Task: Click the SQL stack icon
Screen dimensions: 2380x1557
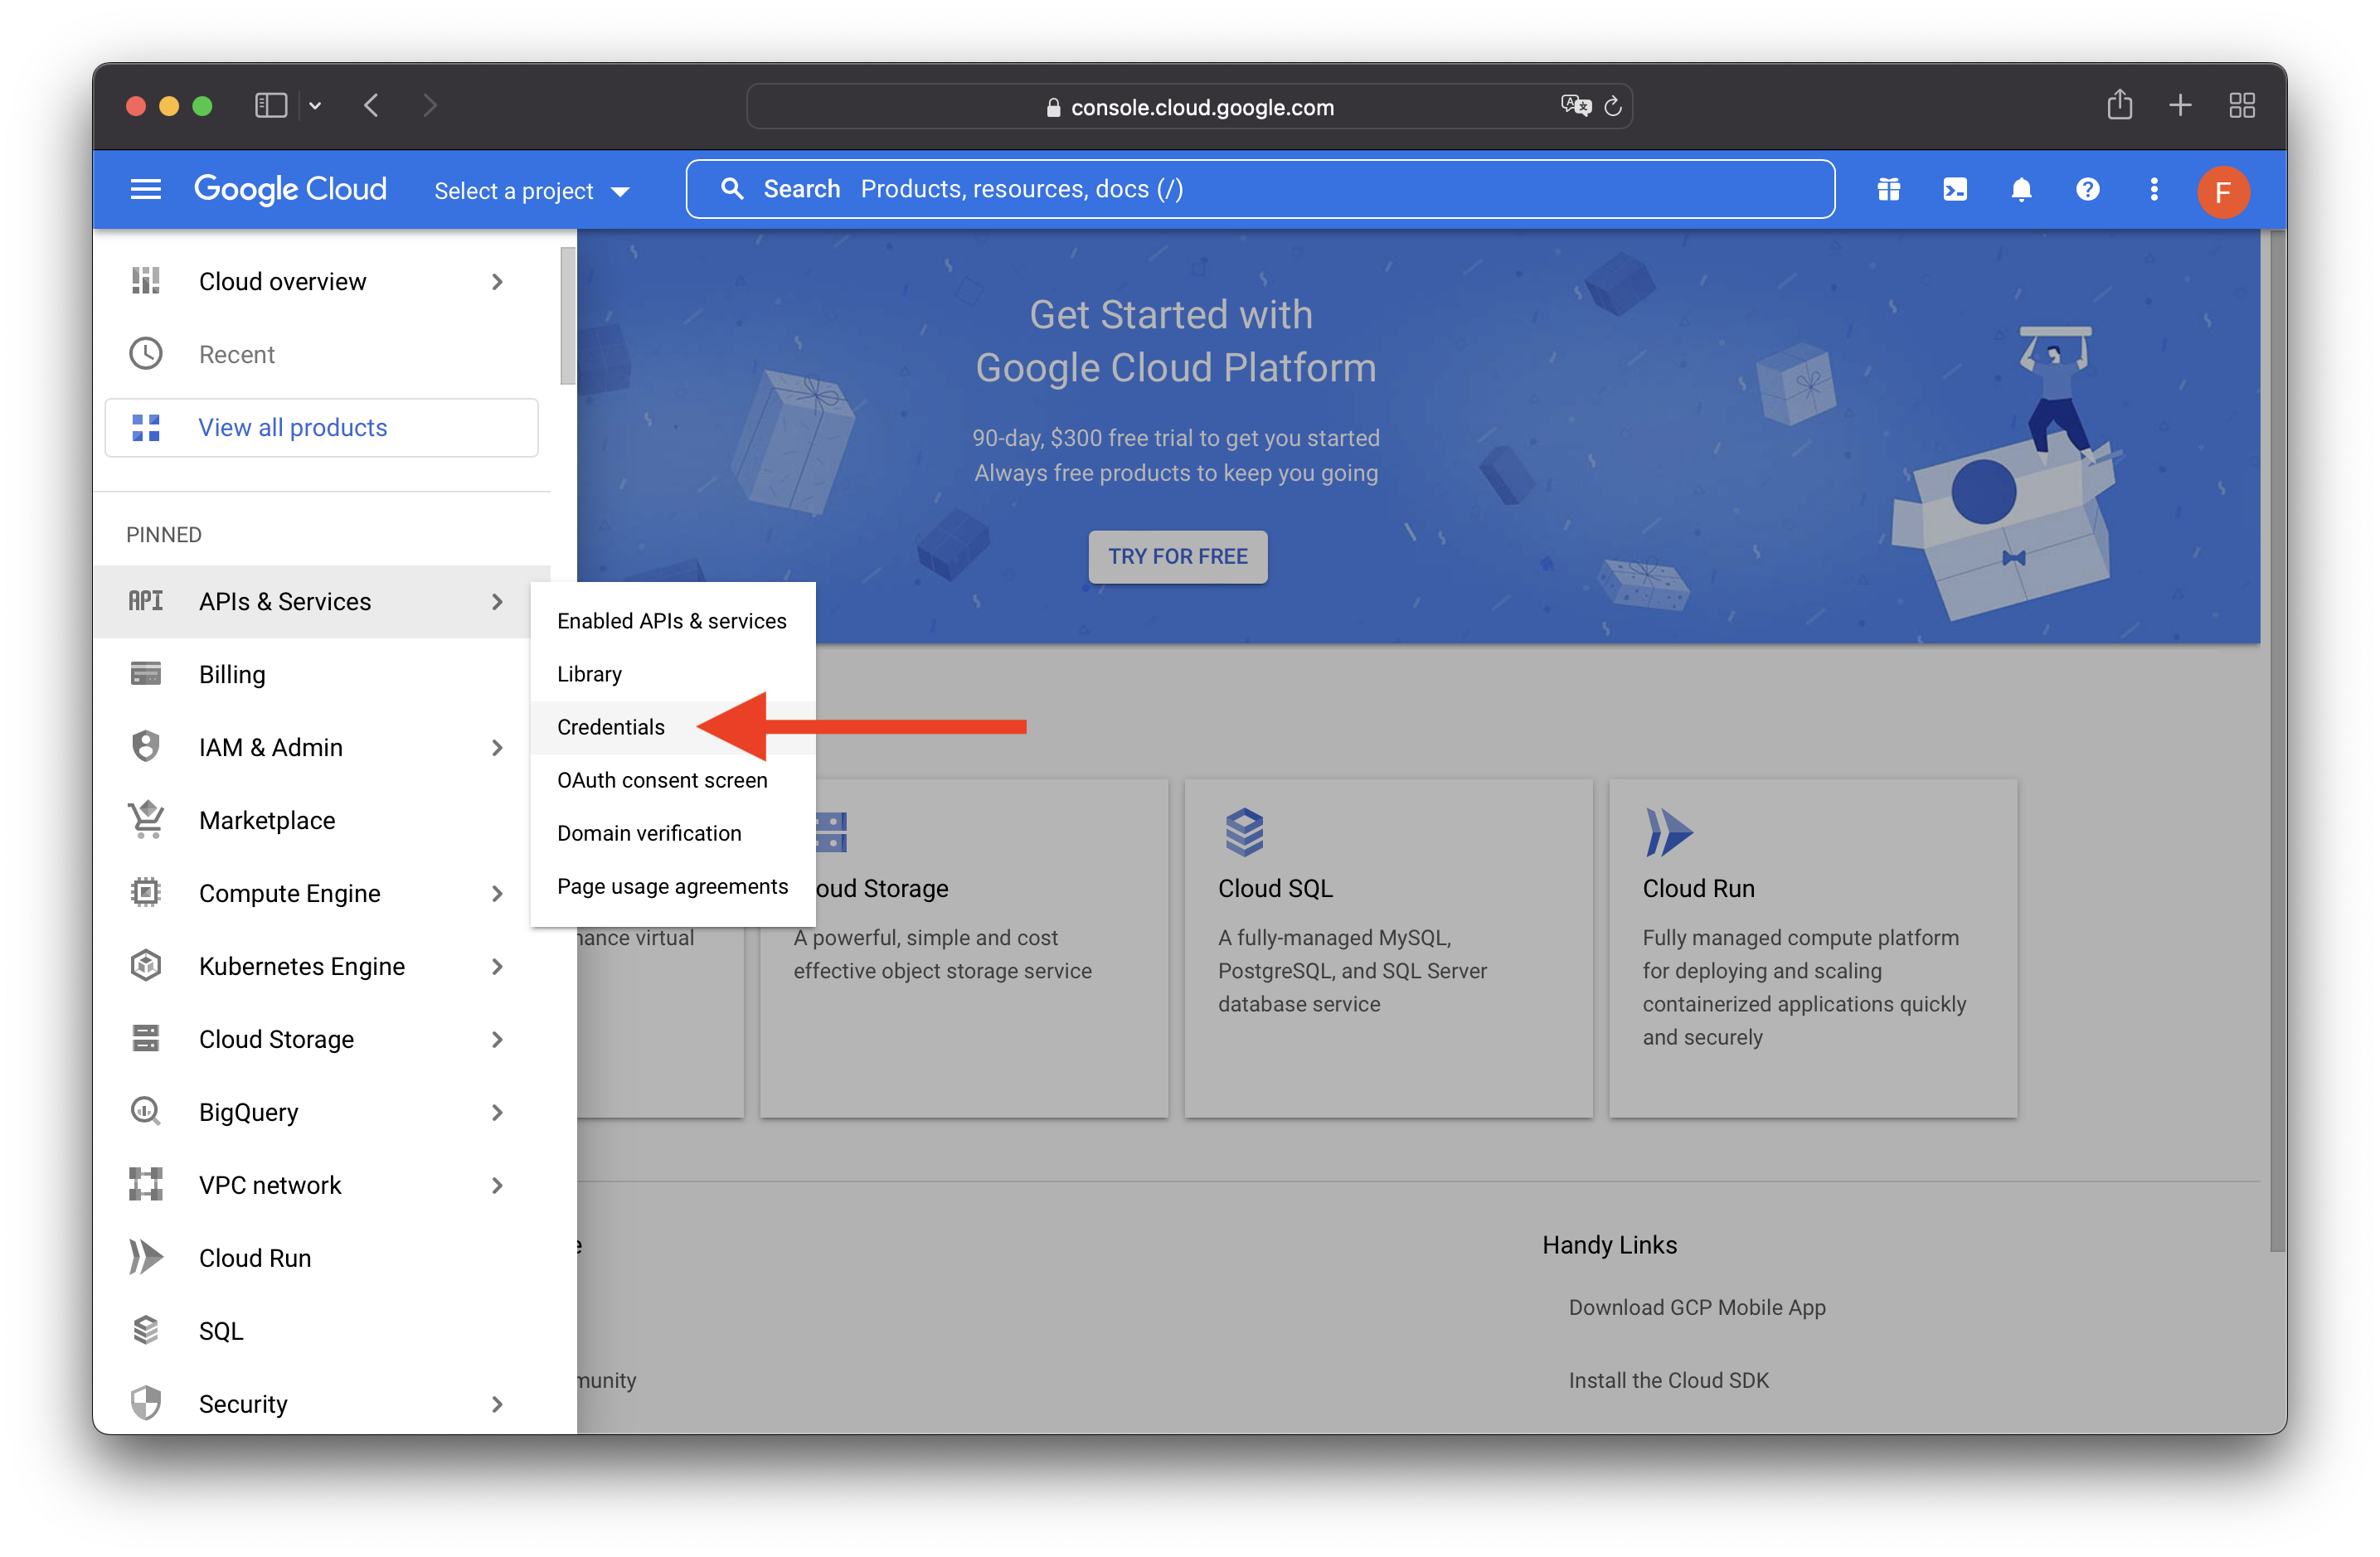Action: (x=146, y=1331)
